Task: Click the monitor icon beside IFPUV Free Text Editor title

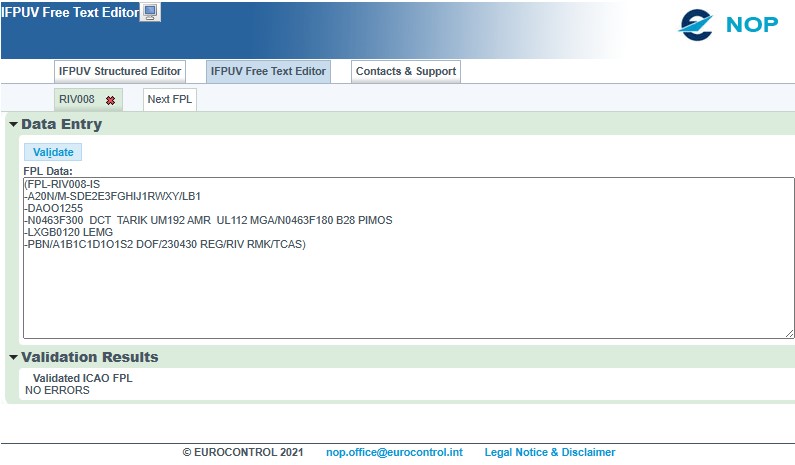Action: pos(150,12)
